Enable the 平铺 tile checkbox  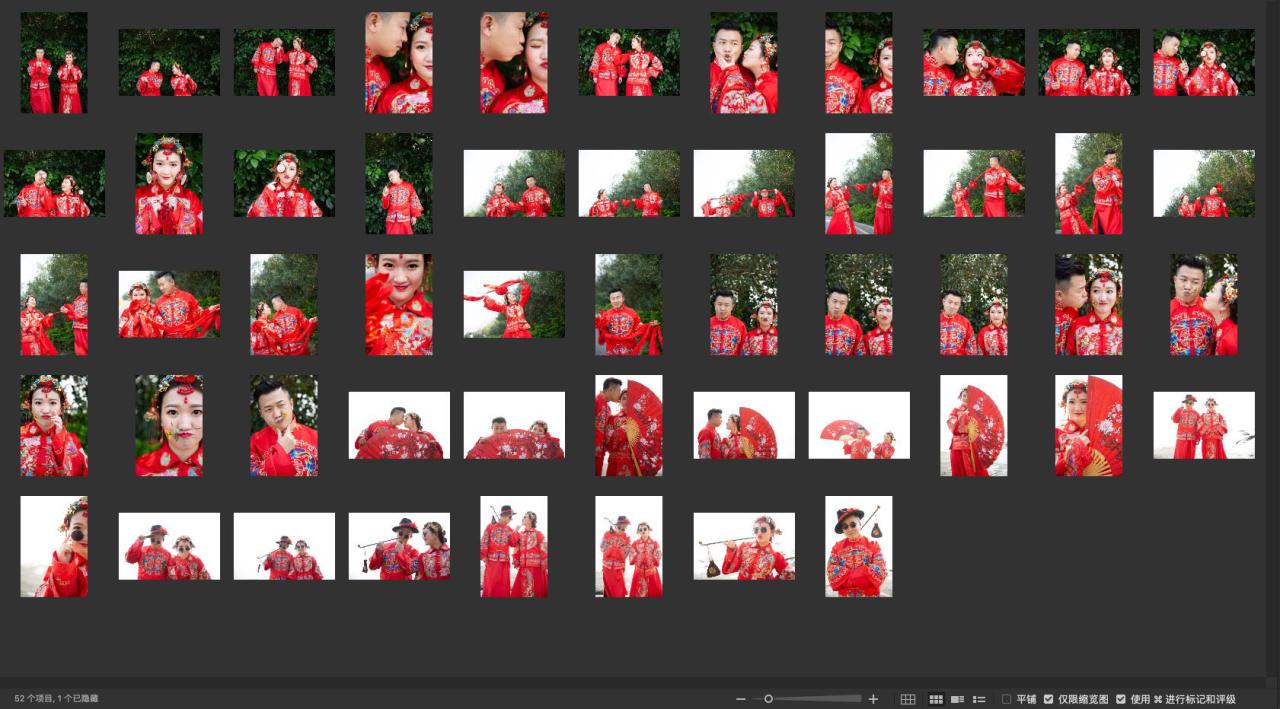1007,699
